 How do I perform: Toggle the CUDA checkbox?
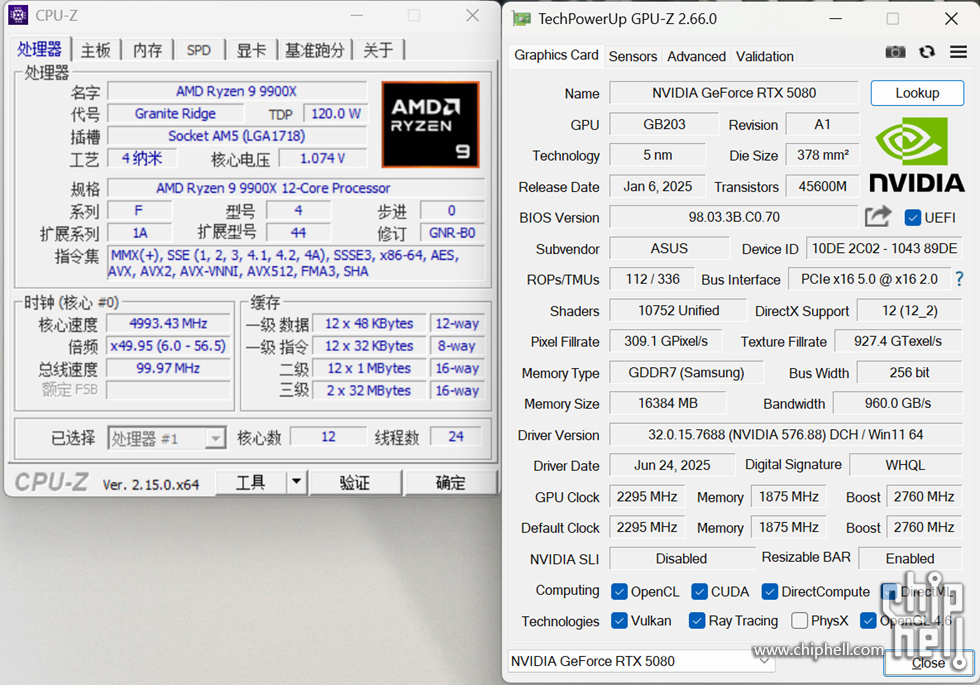coord(698,591)
